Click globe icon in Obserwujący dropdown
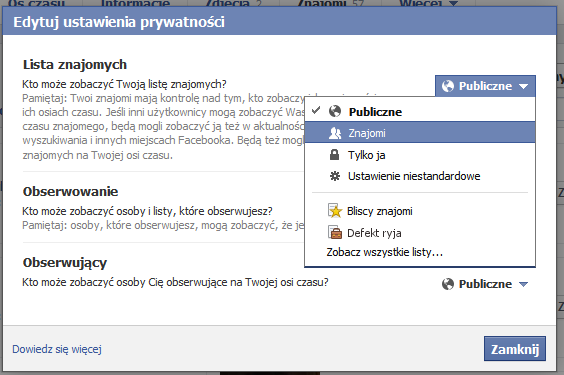 click(448, 284)
